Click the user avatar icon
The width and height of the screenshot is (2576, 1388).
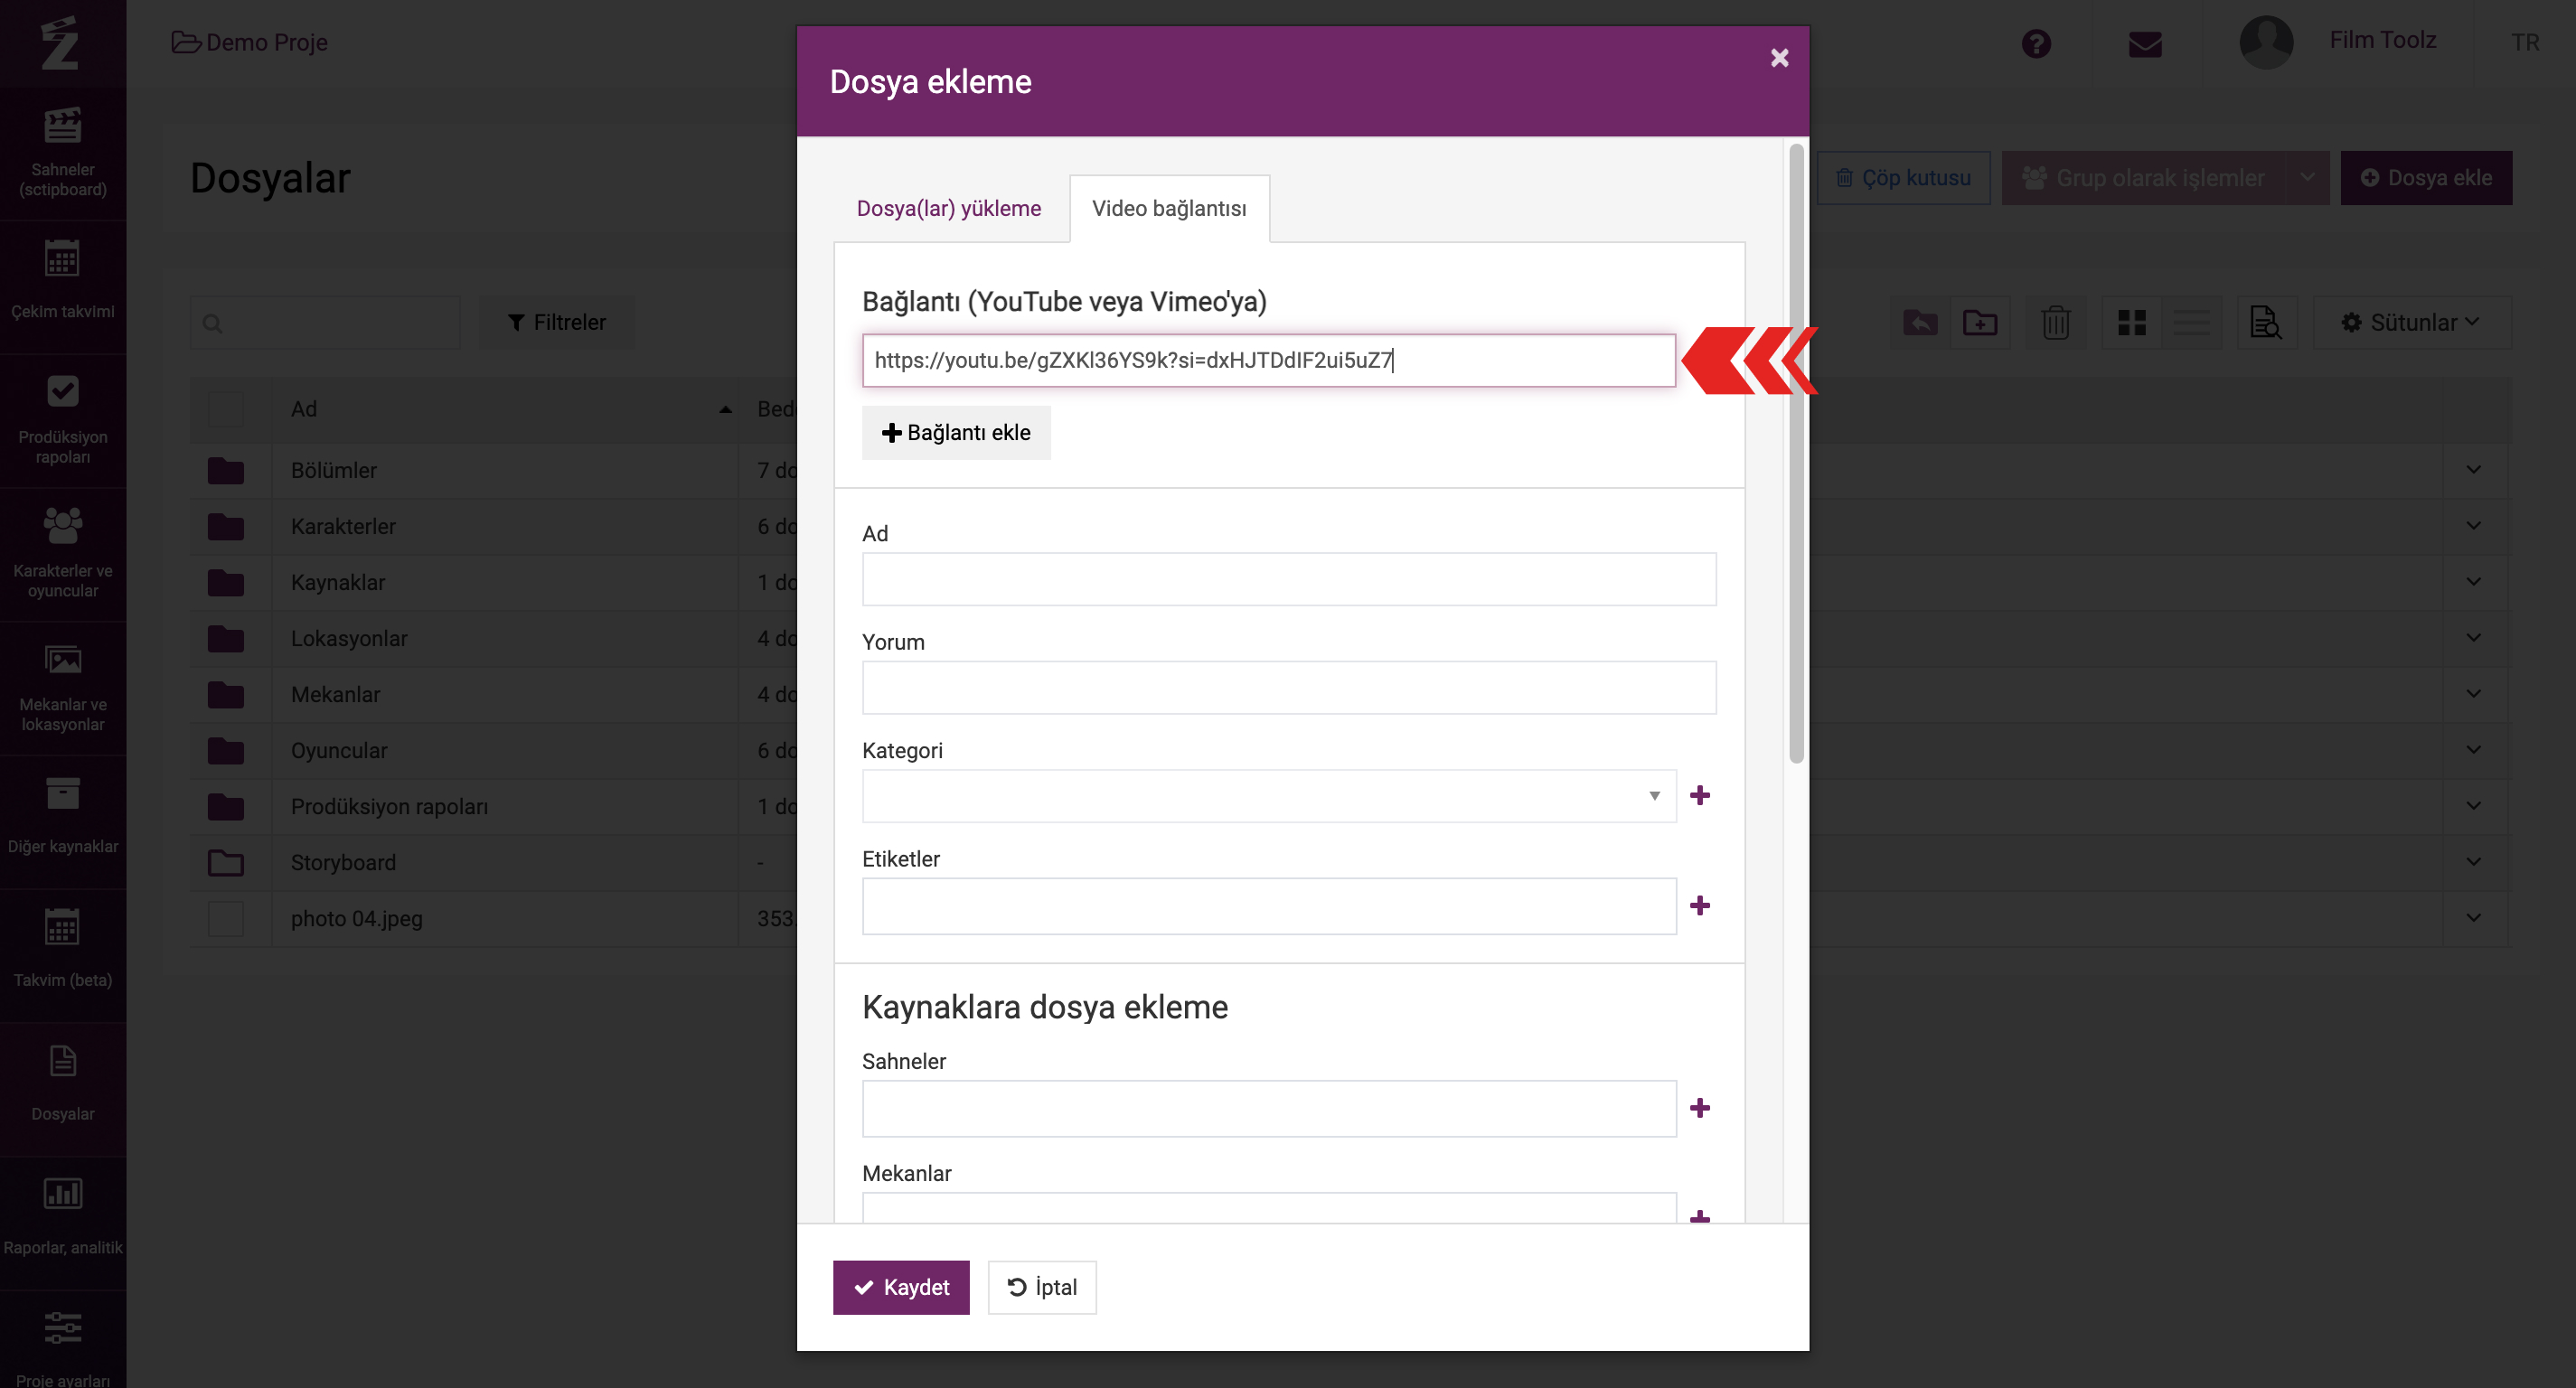tap(2266, 42)
